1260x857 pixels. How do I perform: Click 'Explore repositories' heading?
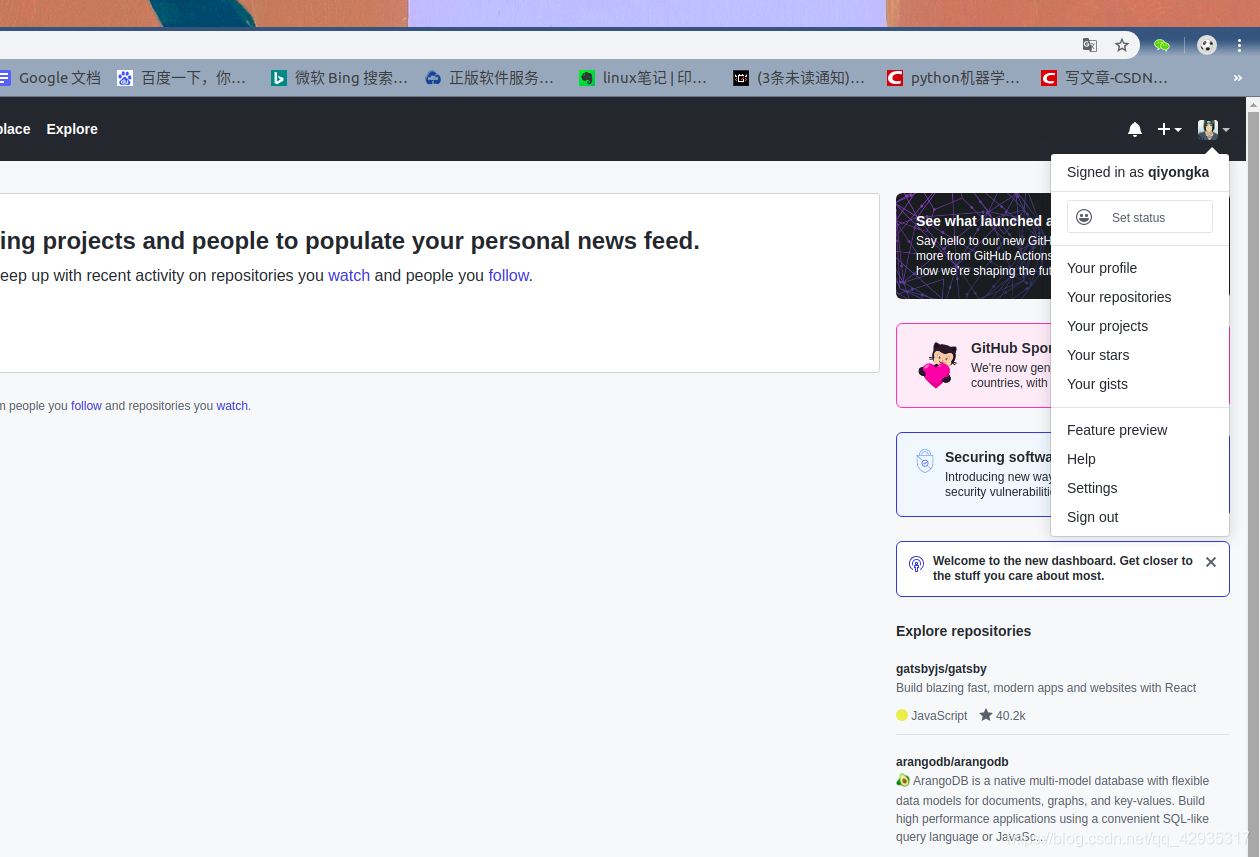click(963, 631)
